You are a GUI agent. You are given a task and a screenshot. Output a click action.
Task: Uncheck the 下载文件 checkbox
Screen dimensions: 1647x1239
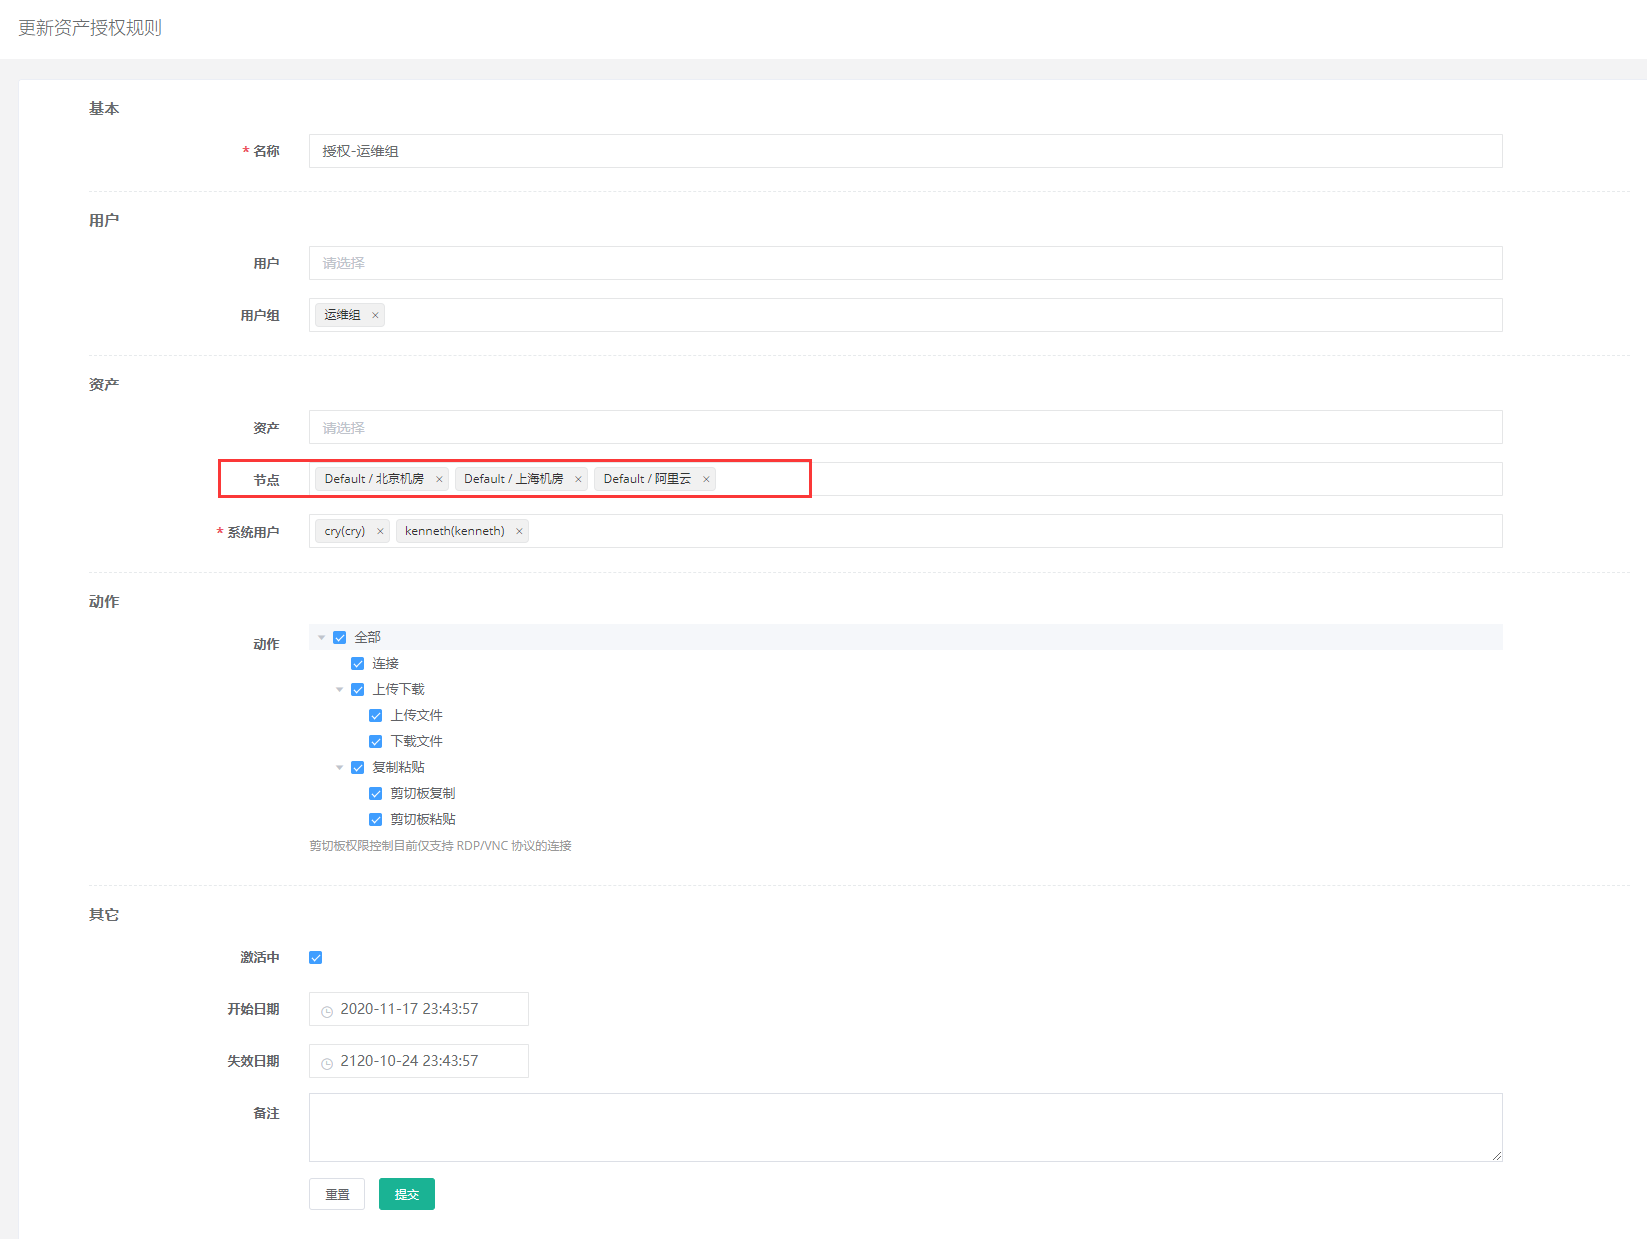pyautogui.click(x=376, y=741)
